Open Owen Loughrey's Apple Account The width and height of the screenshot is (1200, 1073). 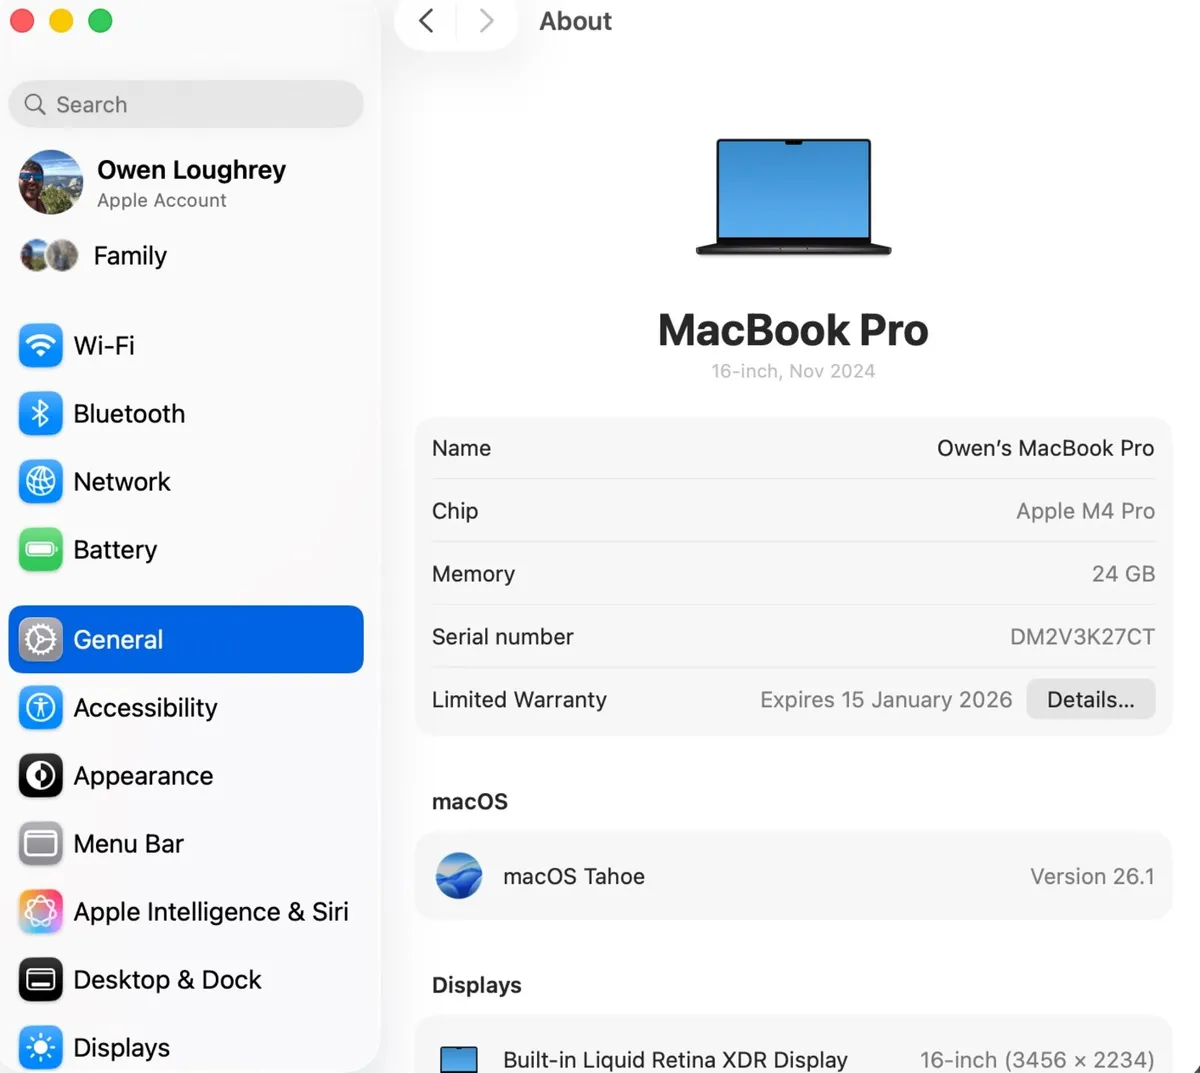(x=190, y=182)
